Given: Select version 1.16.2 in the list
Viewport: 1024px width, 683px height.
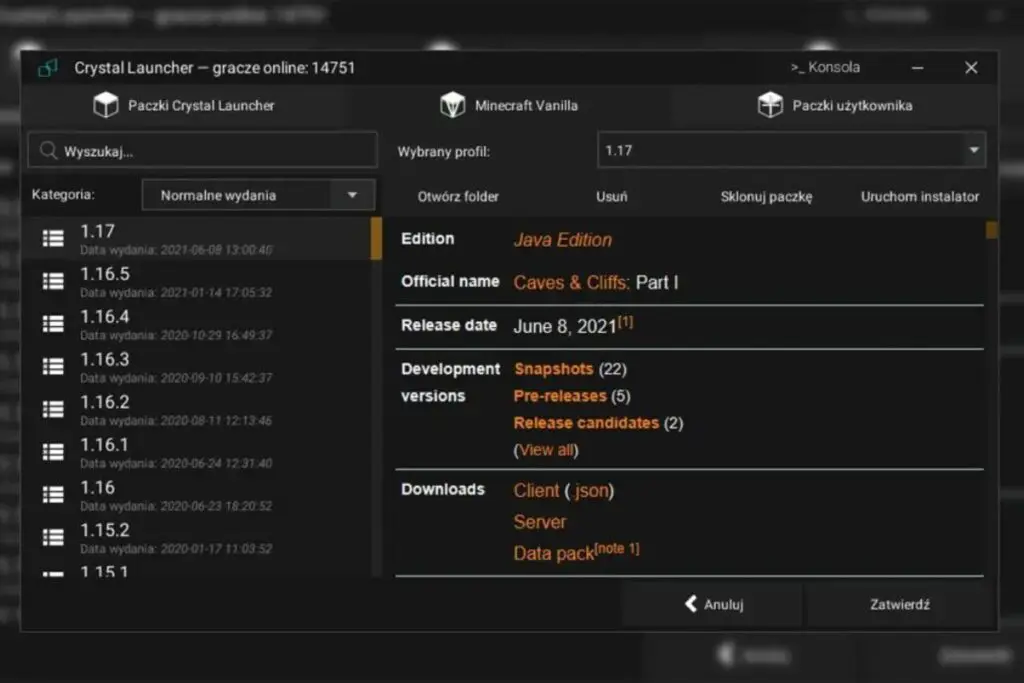Looking at the screenshot, I should click(x=196, y=409).
